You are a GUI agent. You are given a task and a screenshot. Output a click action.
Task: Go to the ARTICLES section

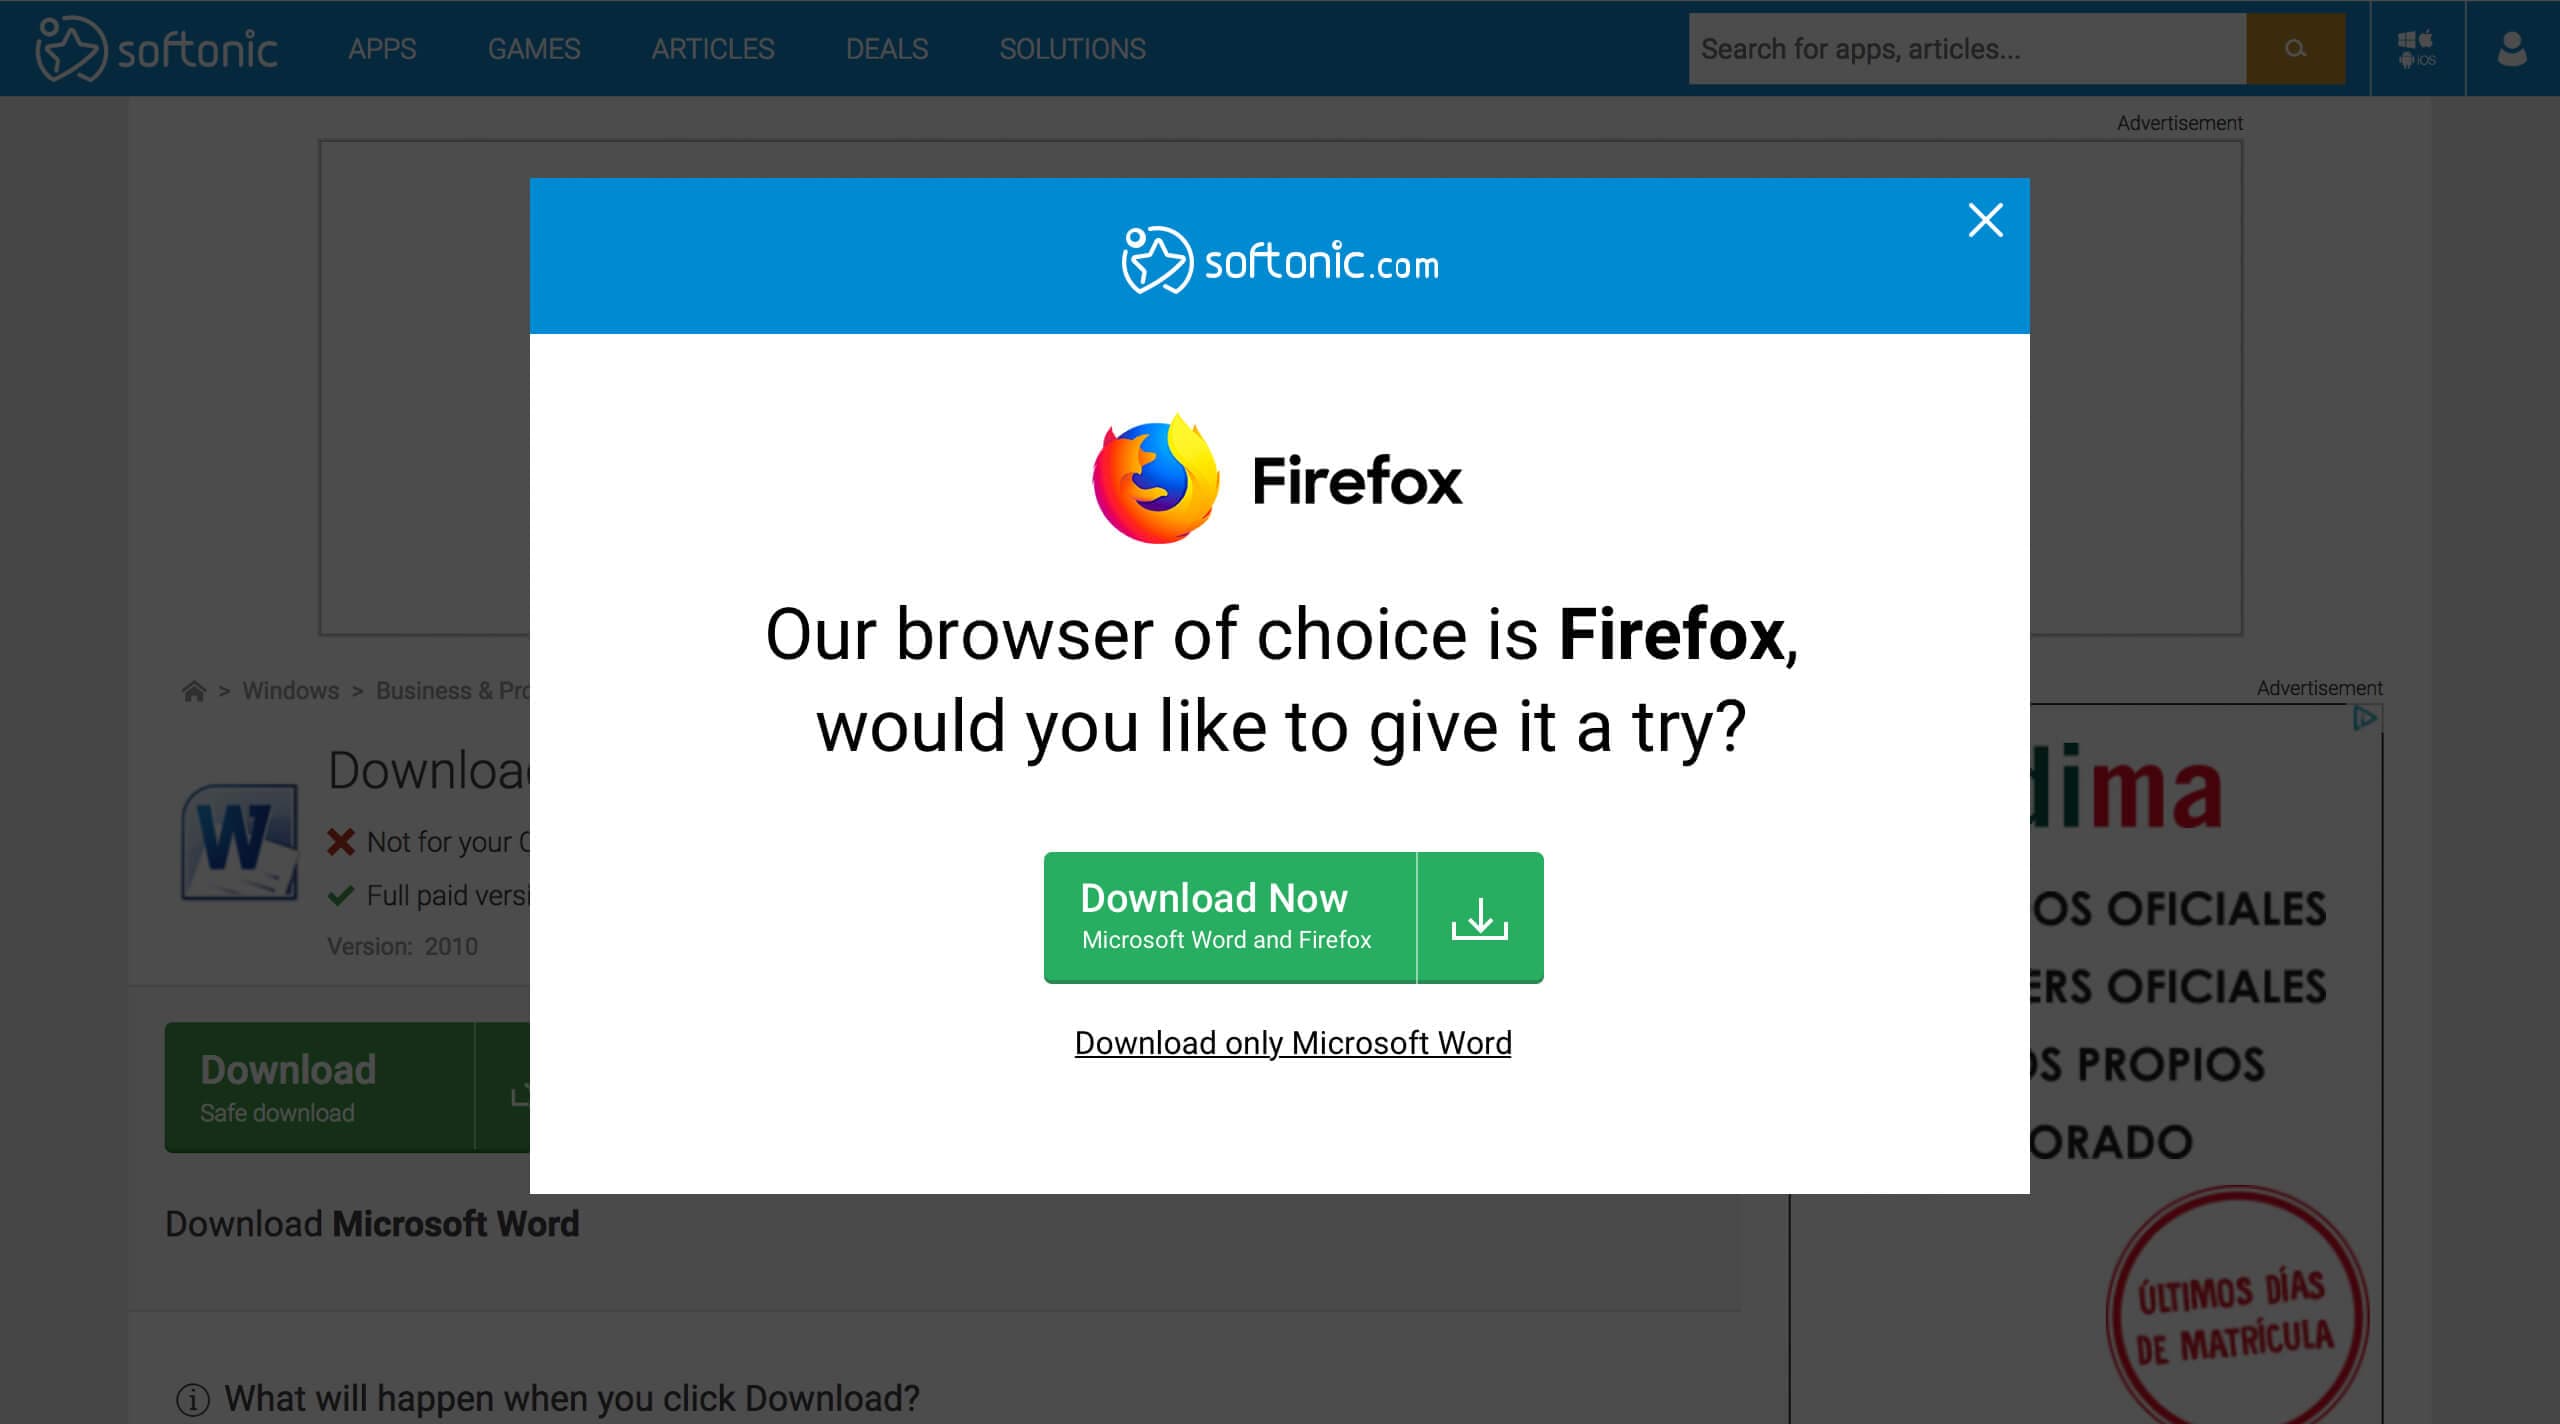[713, 49]
